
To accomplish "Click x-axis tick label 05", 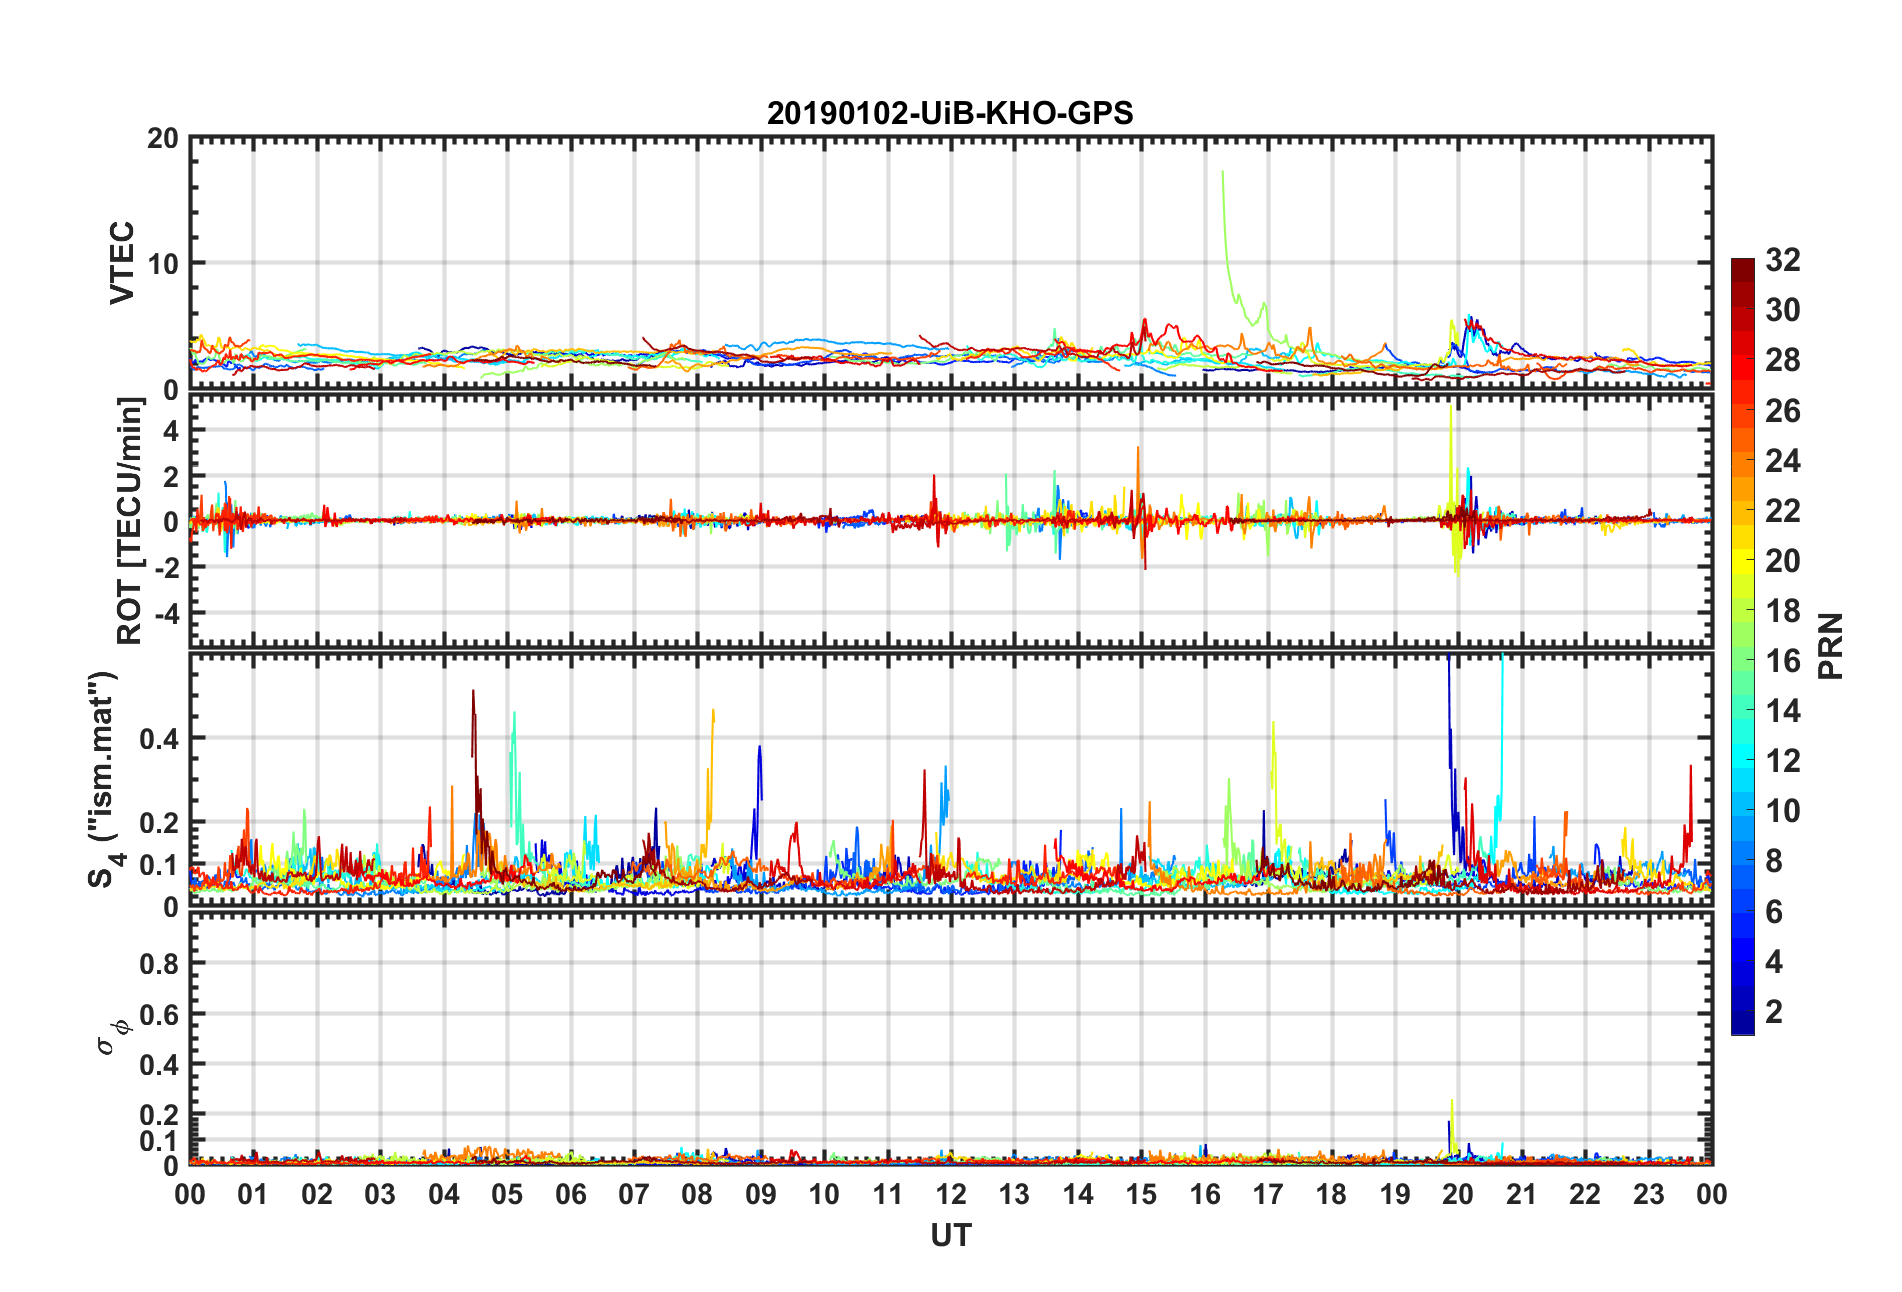I will point(507,1194).
